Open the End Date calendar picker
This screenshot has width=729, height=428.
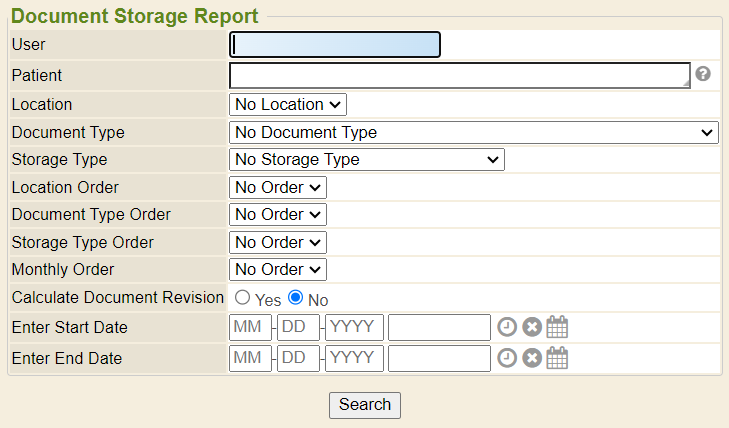coord(557,358)
